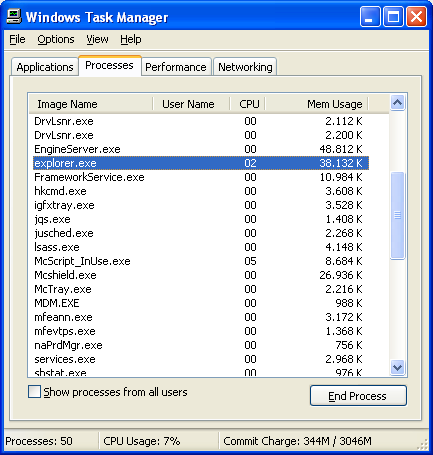The width and height of the screenshot is (433, 455).
Task: Click the 48.812 K memory value
Action: pos(341,149)
